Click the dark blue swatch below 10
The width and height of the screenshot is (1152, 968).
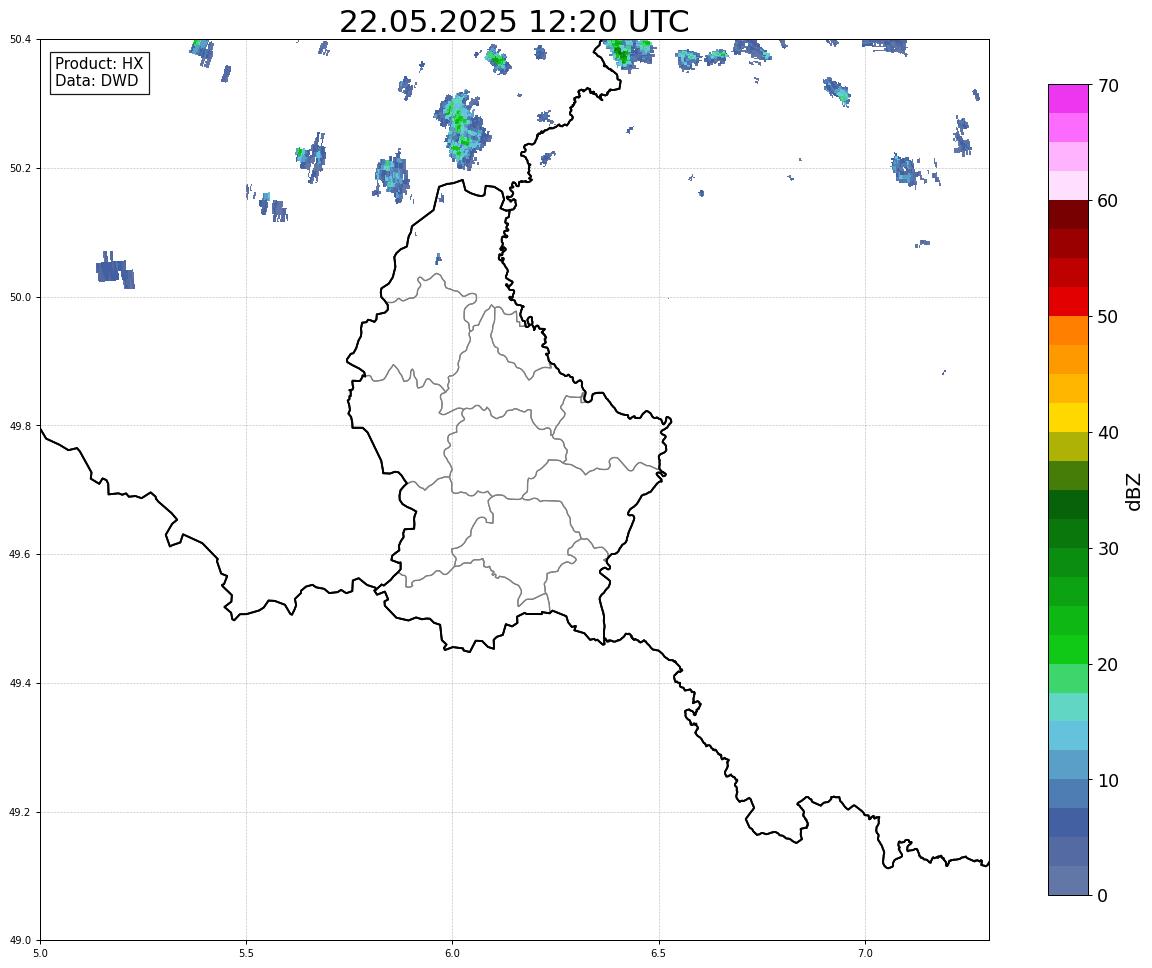pyautogui.click(x=1068, y=823)
